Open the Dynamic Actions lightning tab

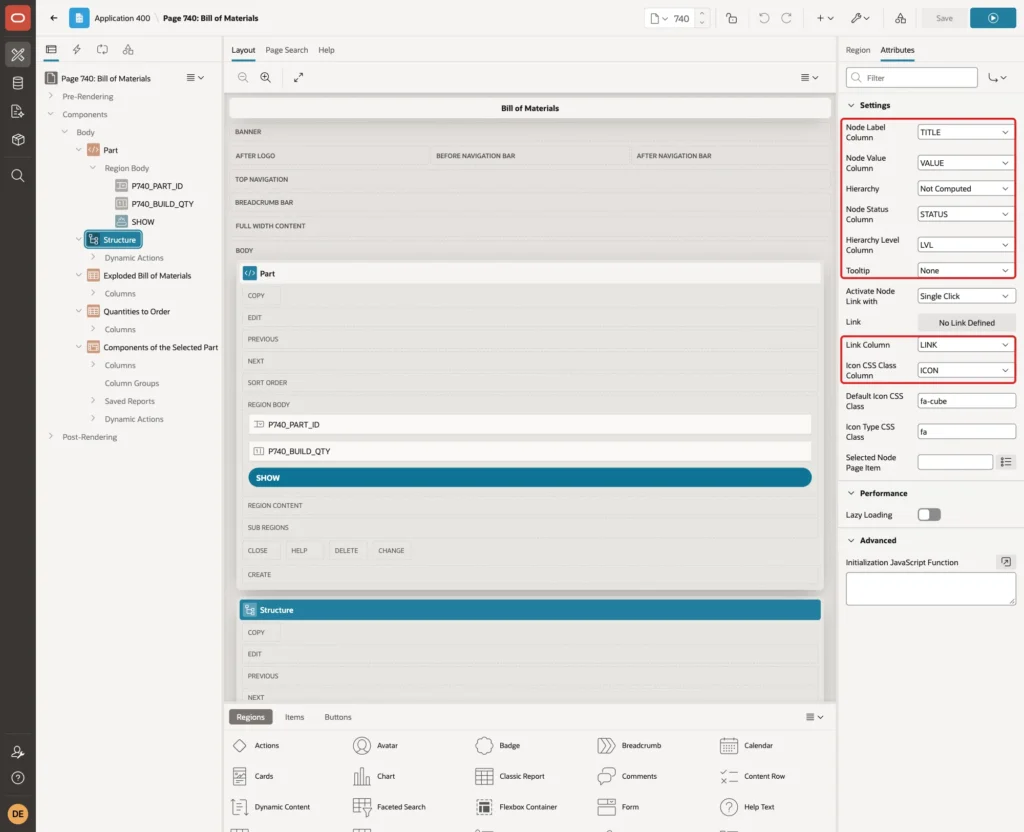[76, 50]
